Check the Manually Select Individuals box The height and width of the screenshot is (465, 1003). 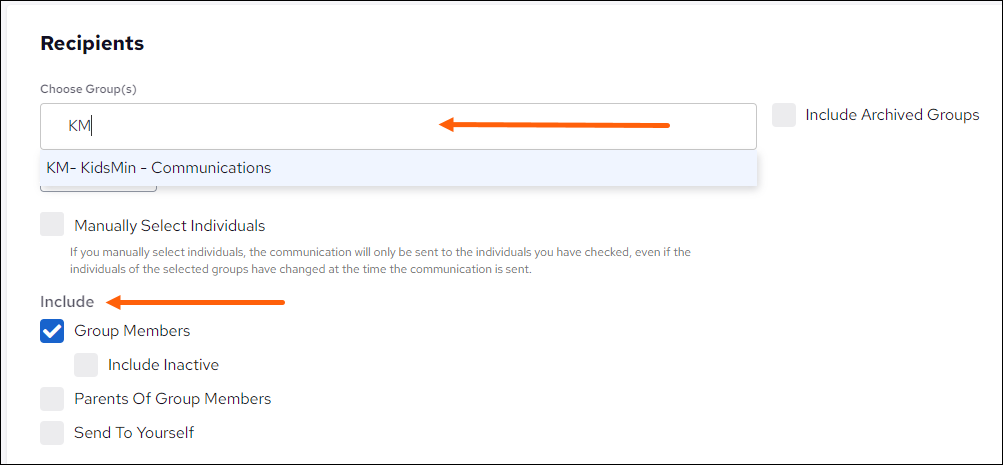[x=52, y=225]
